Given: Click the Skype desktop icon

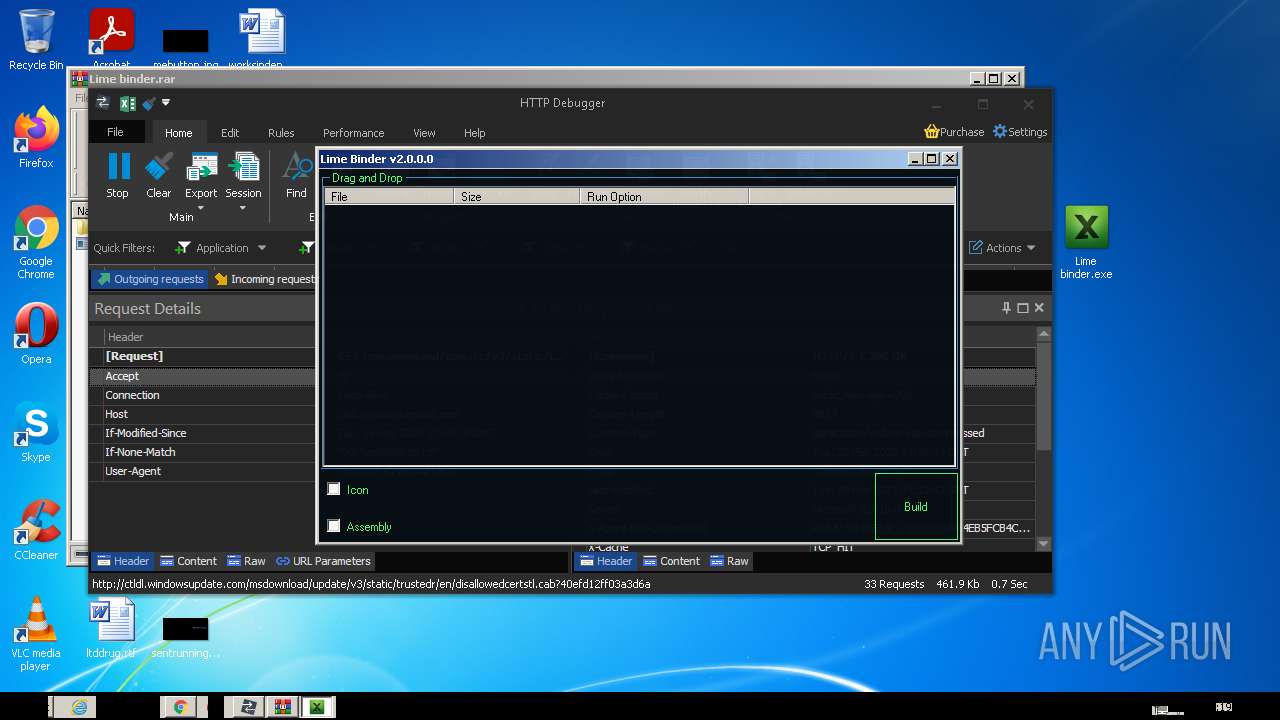Looking at the screenshot, I should click(x=36, y=432).
